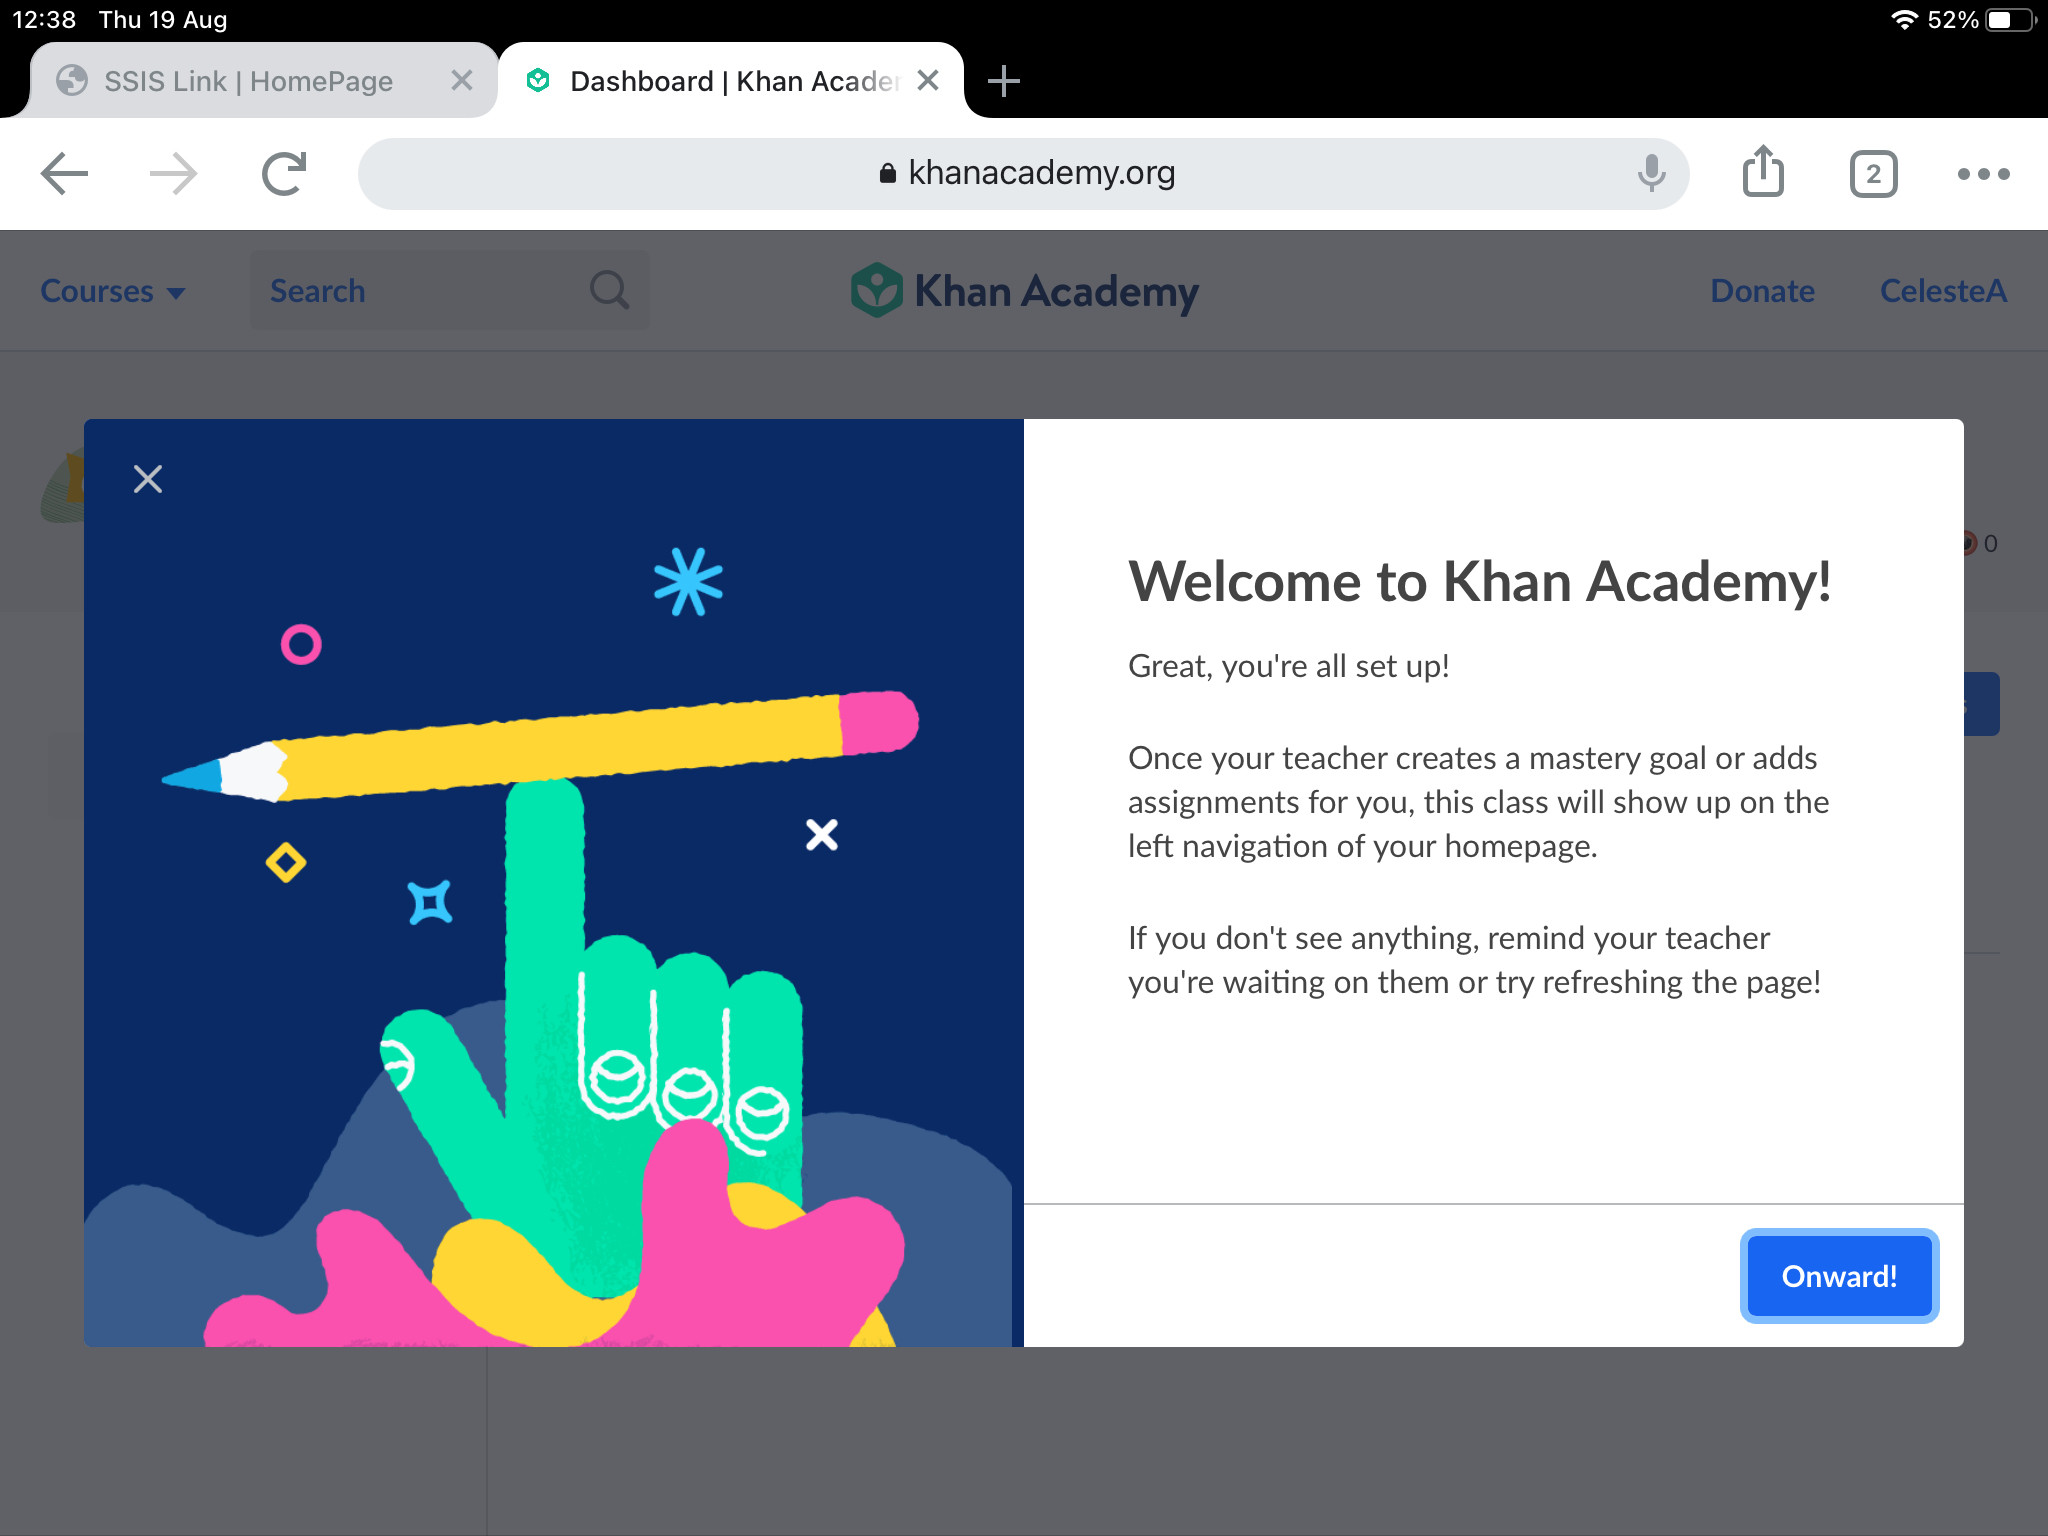Close the SSIS Link tab
The image size is (2048, 1536).
[x=461, y=81]
